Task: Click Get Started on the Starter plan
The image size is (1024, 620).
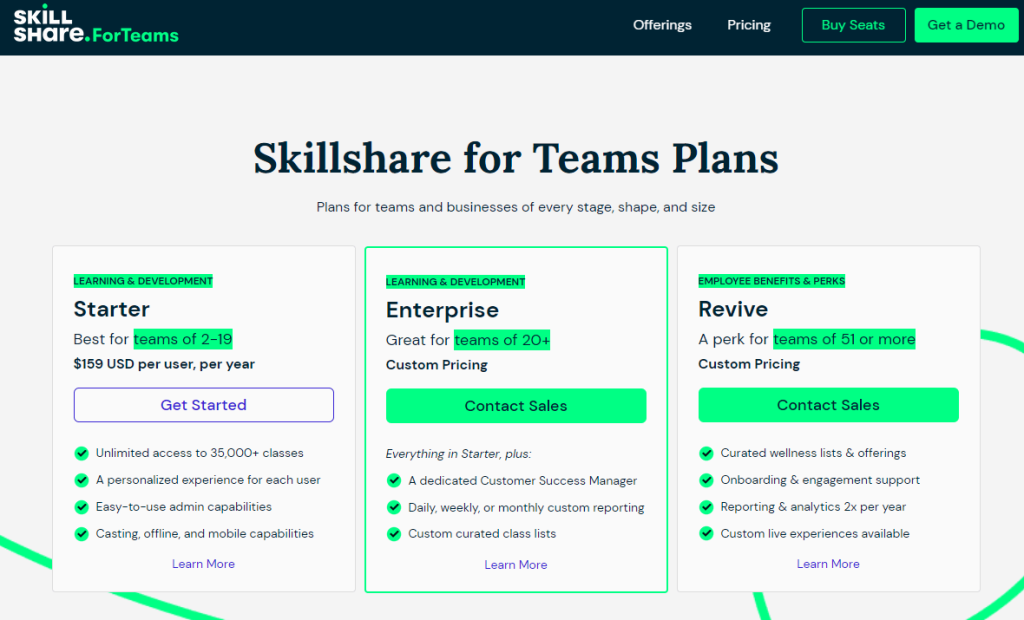Action: tap(204, 405)
